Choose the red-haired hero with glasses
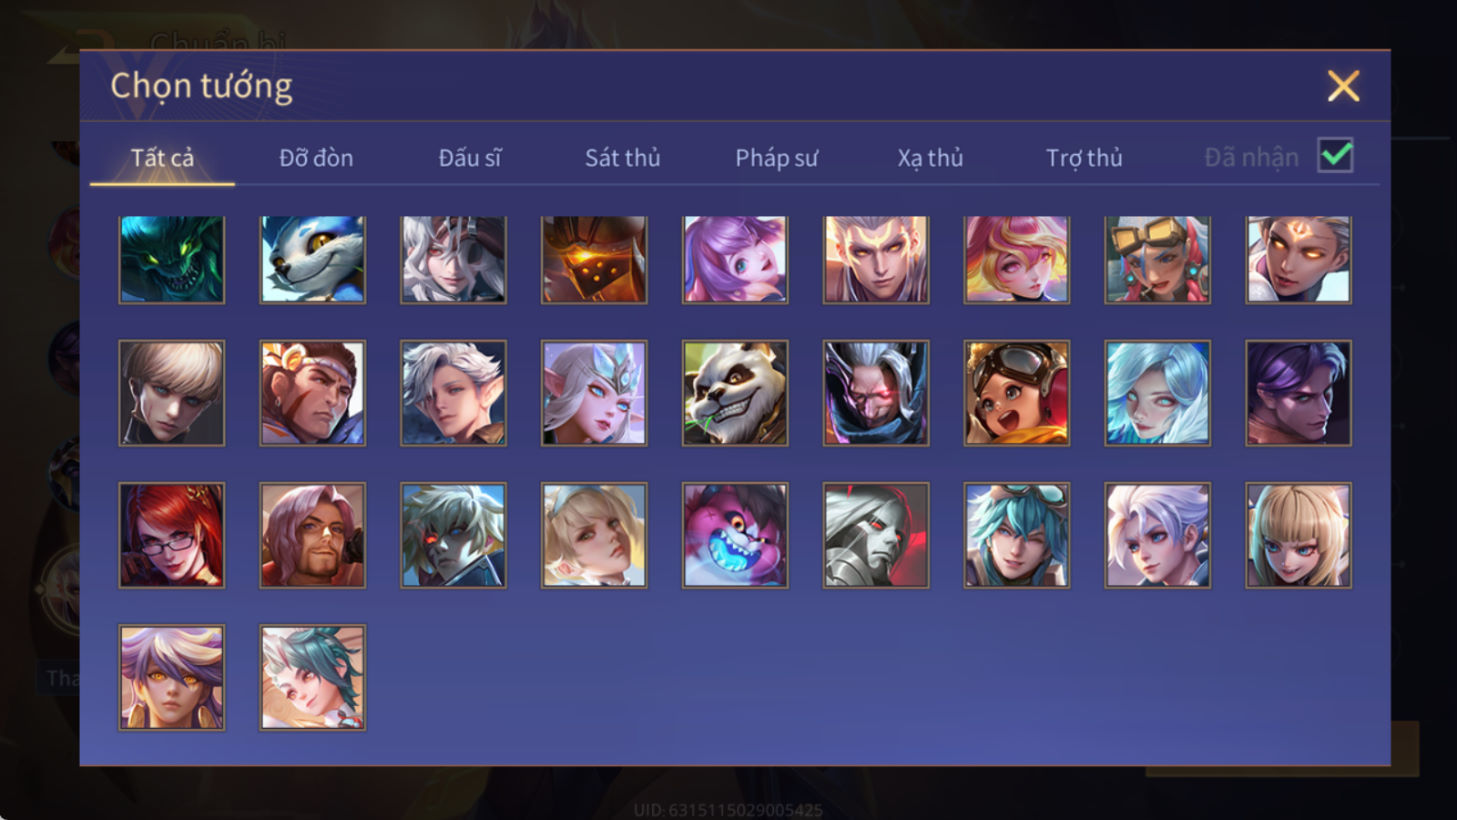 (x=172, y=535)
